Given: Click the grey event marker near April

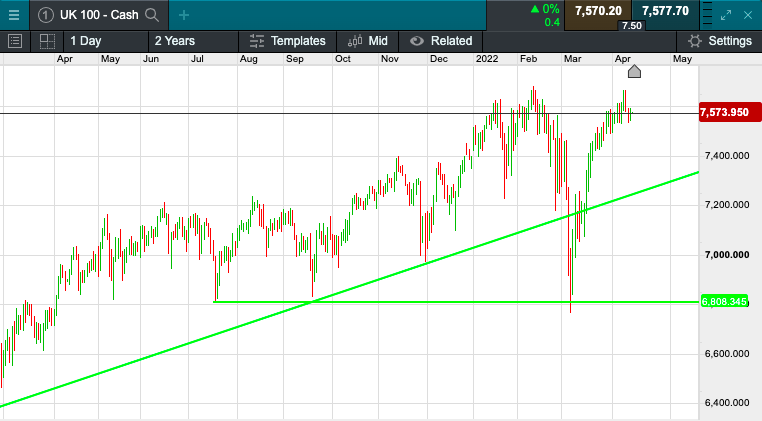Looking at the screenshot, I should tap(634, 71).
